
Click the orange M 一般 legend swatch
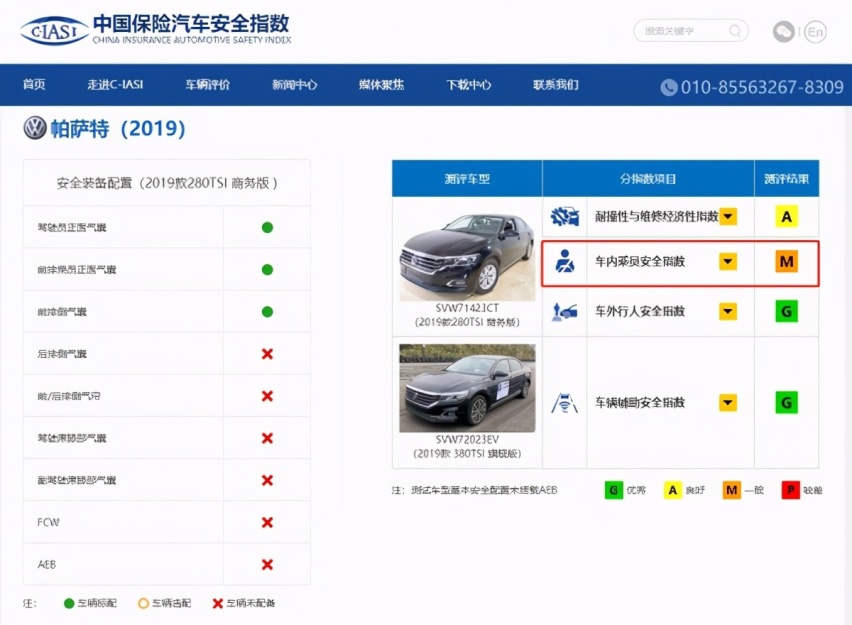coord(732,490)
